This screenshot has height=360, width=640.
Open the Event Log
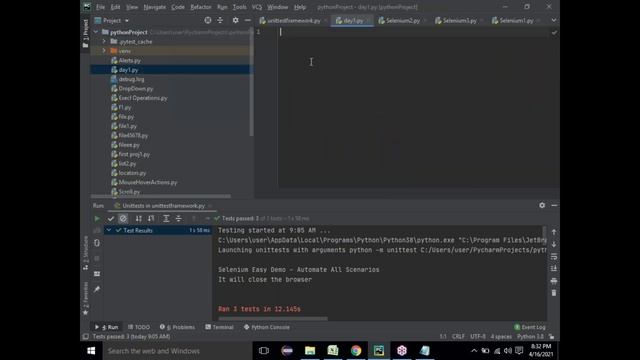tap(530, 327)
